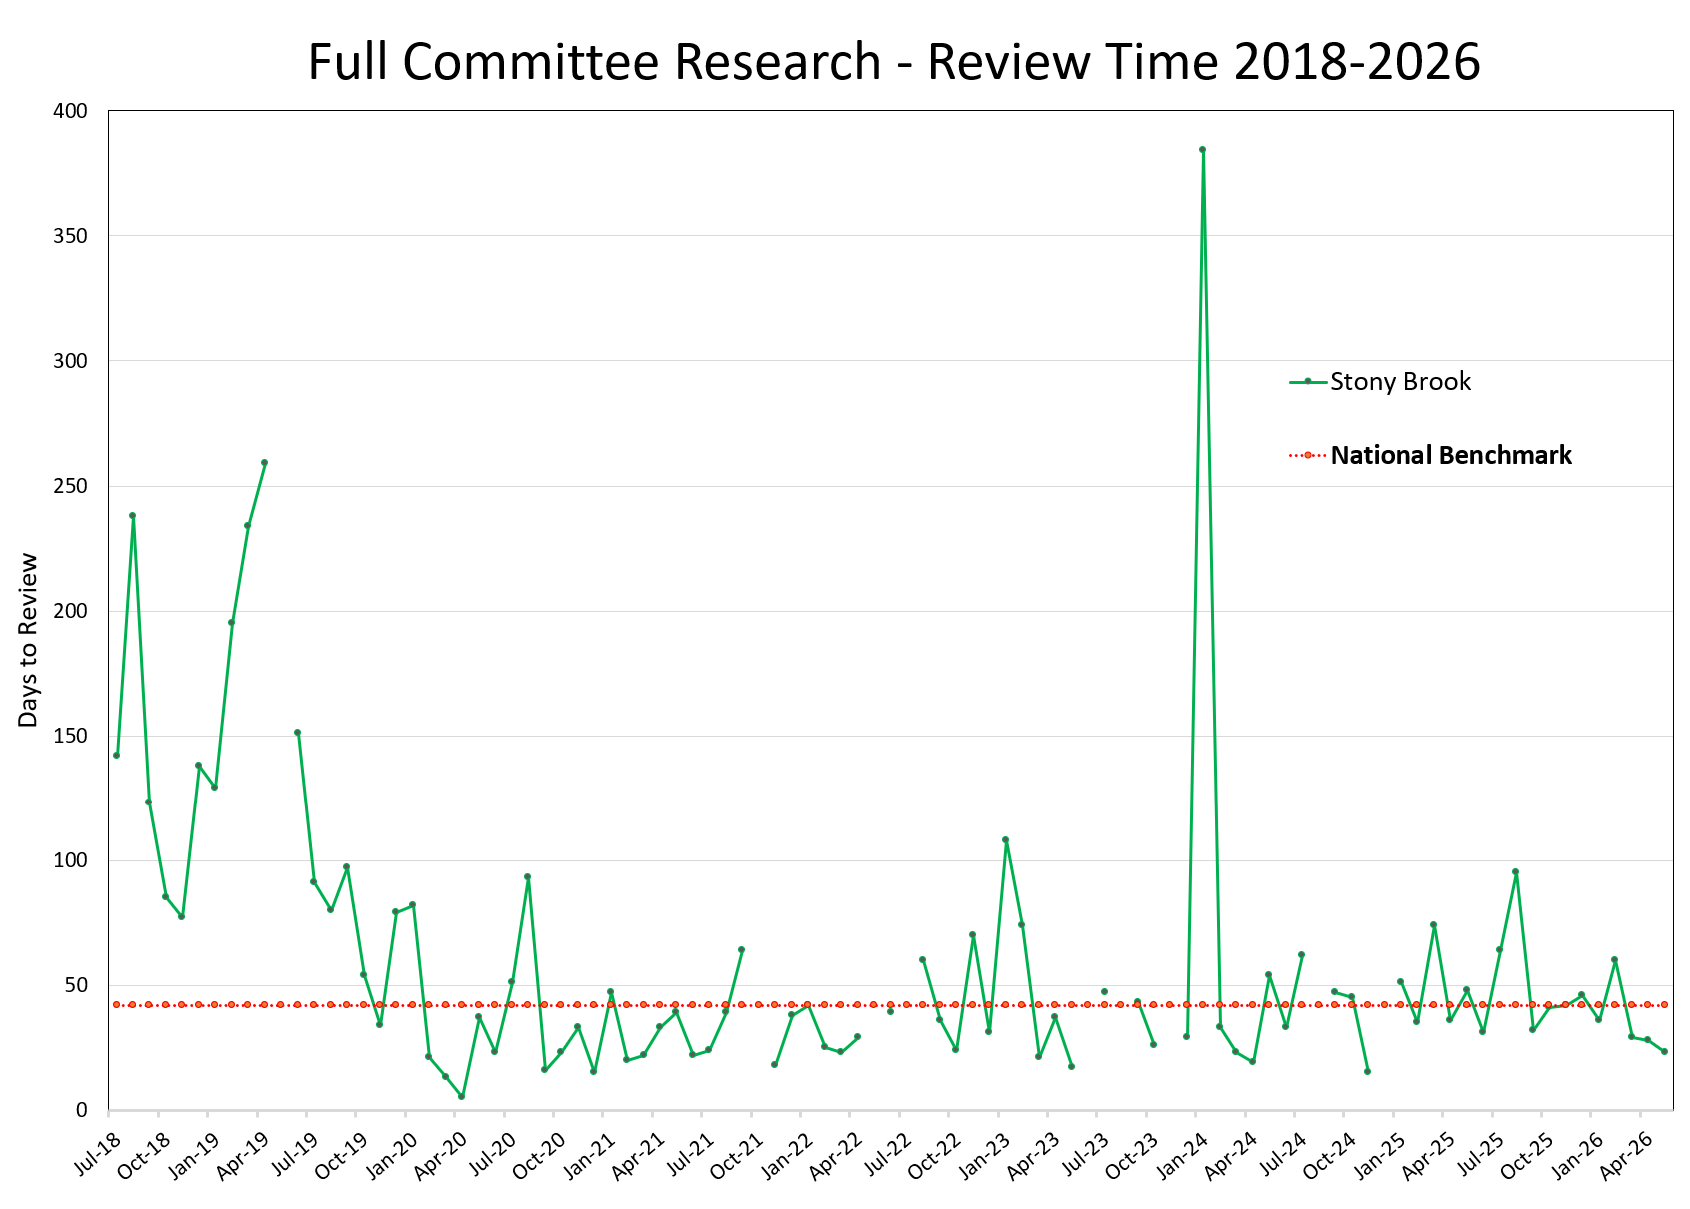Click the 'Jul-25' x-axis label
Screen dimensions: 1690x1209
coord(1479,1154)
